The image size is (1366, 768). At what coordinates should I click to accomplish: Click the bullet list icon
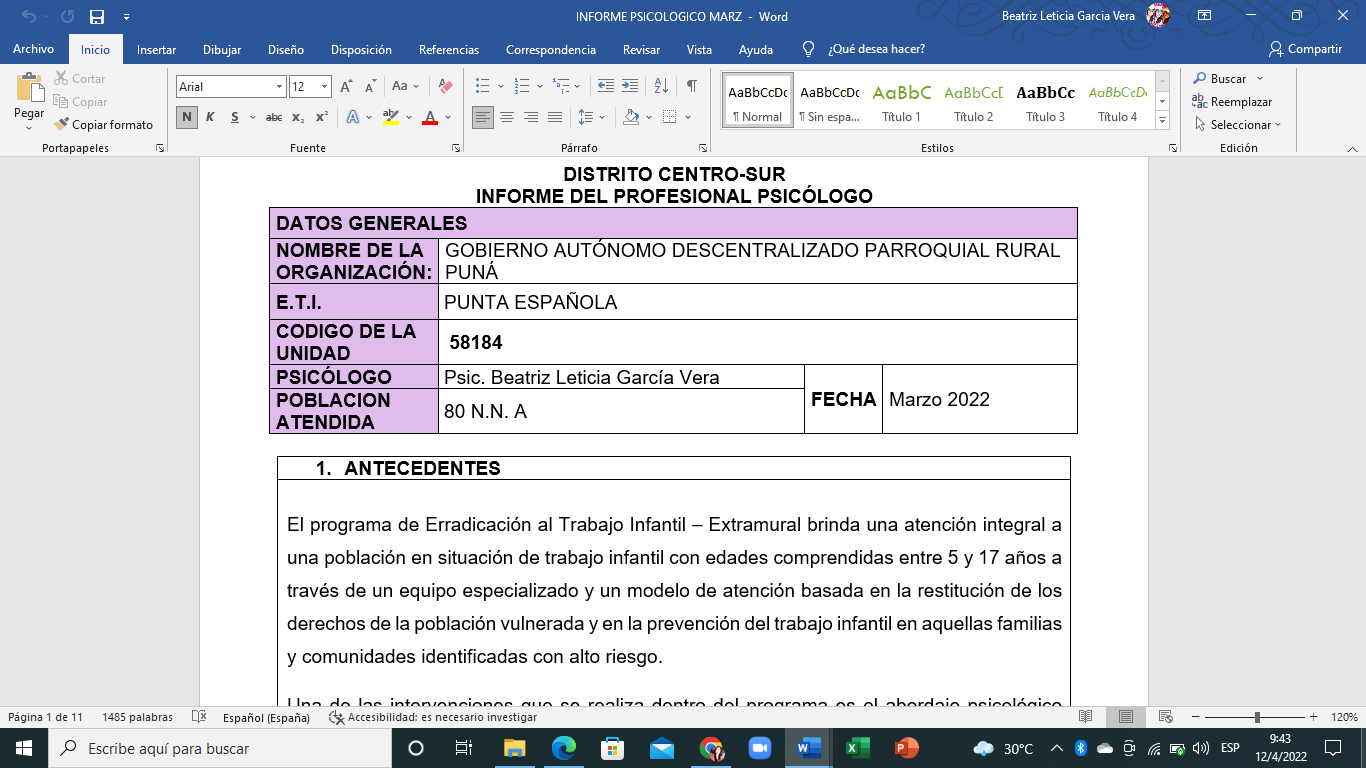tap(483, 87)
